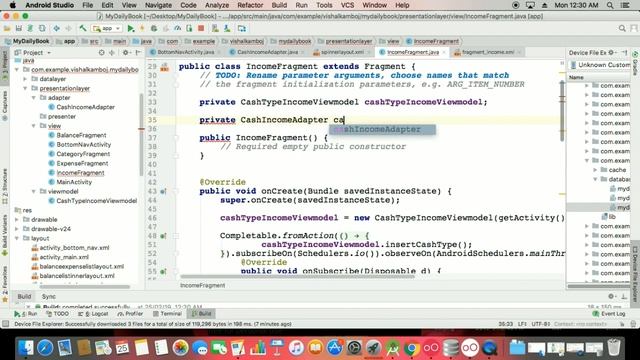Click the editor vertical scrollbar
640x360 pixels.
tap(562, 110)
